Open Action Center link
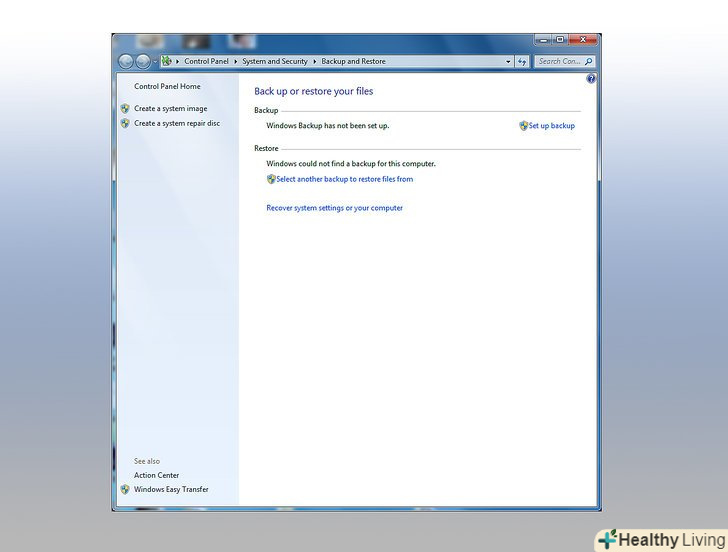 point(156,475)
